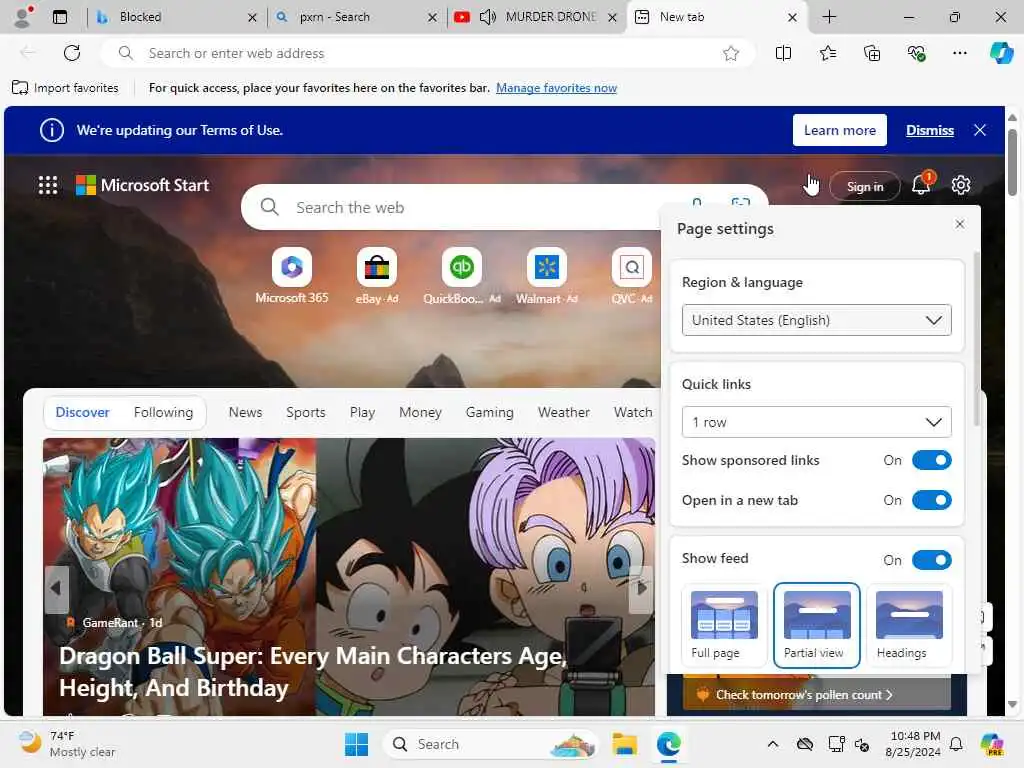Select Full page feed layout
Viewport: 1024px width, 768px height.
click(724, 625)
